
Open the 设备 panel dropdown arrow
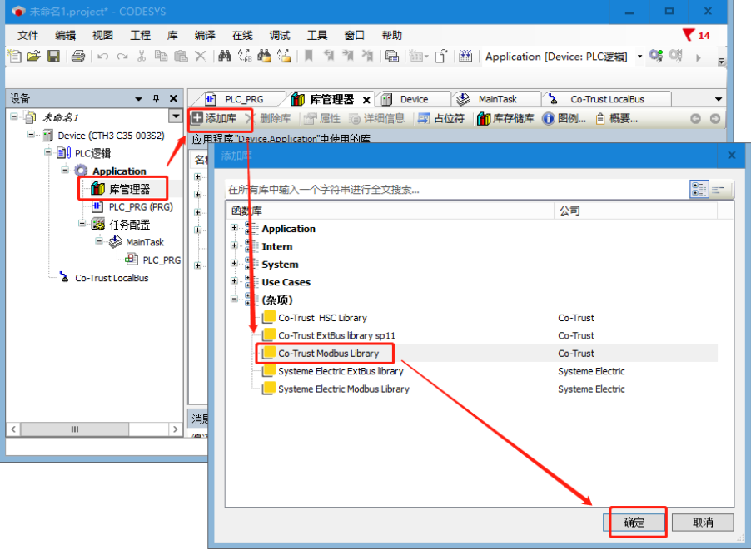click(x=139, y=99)
